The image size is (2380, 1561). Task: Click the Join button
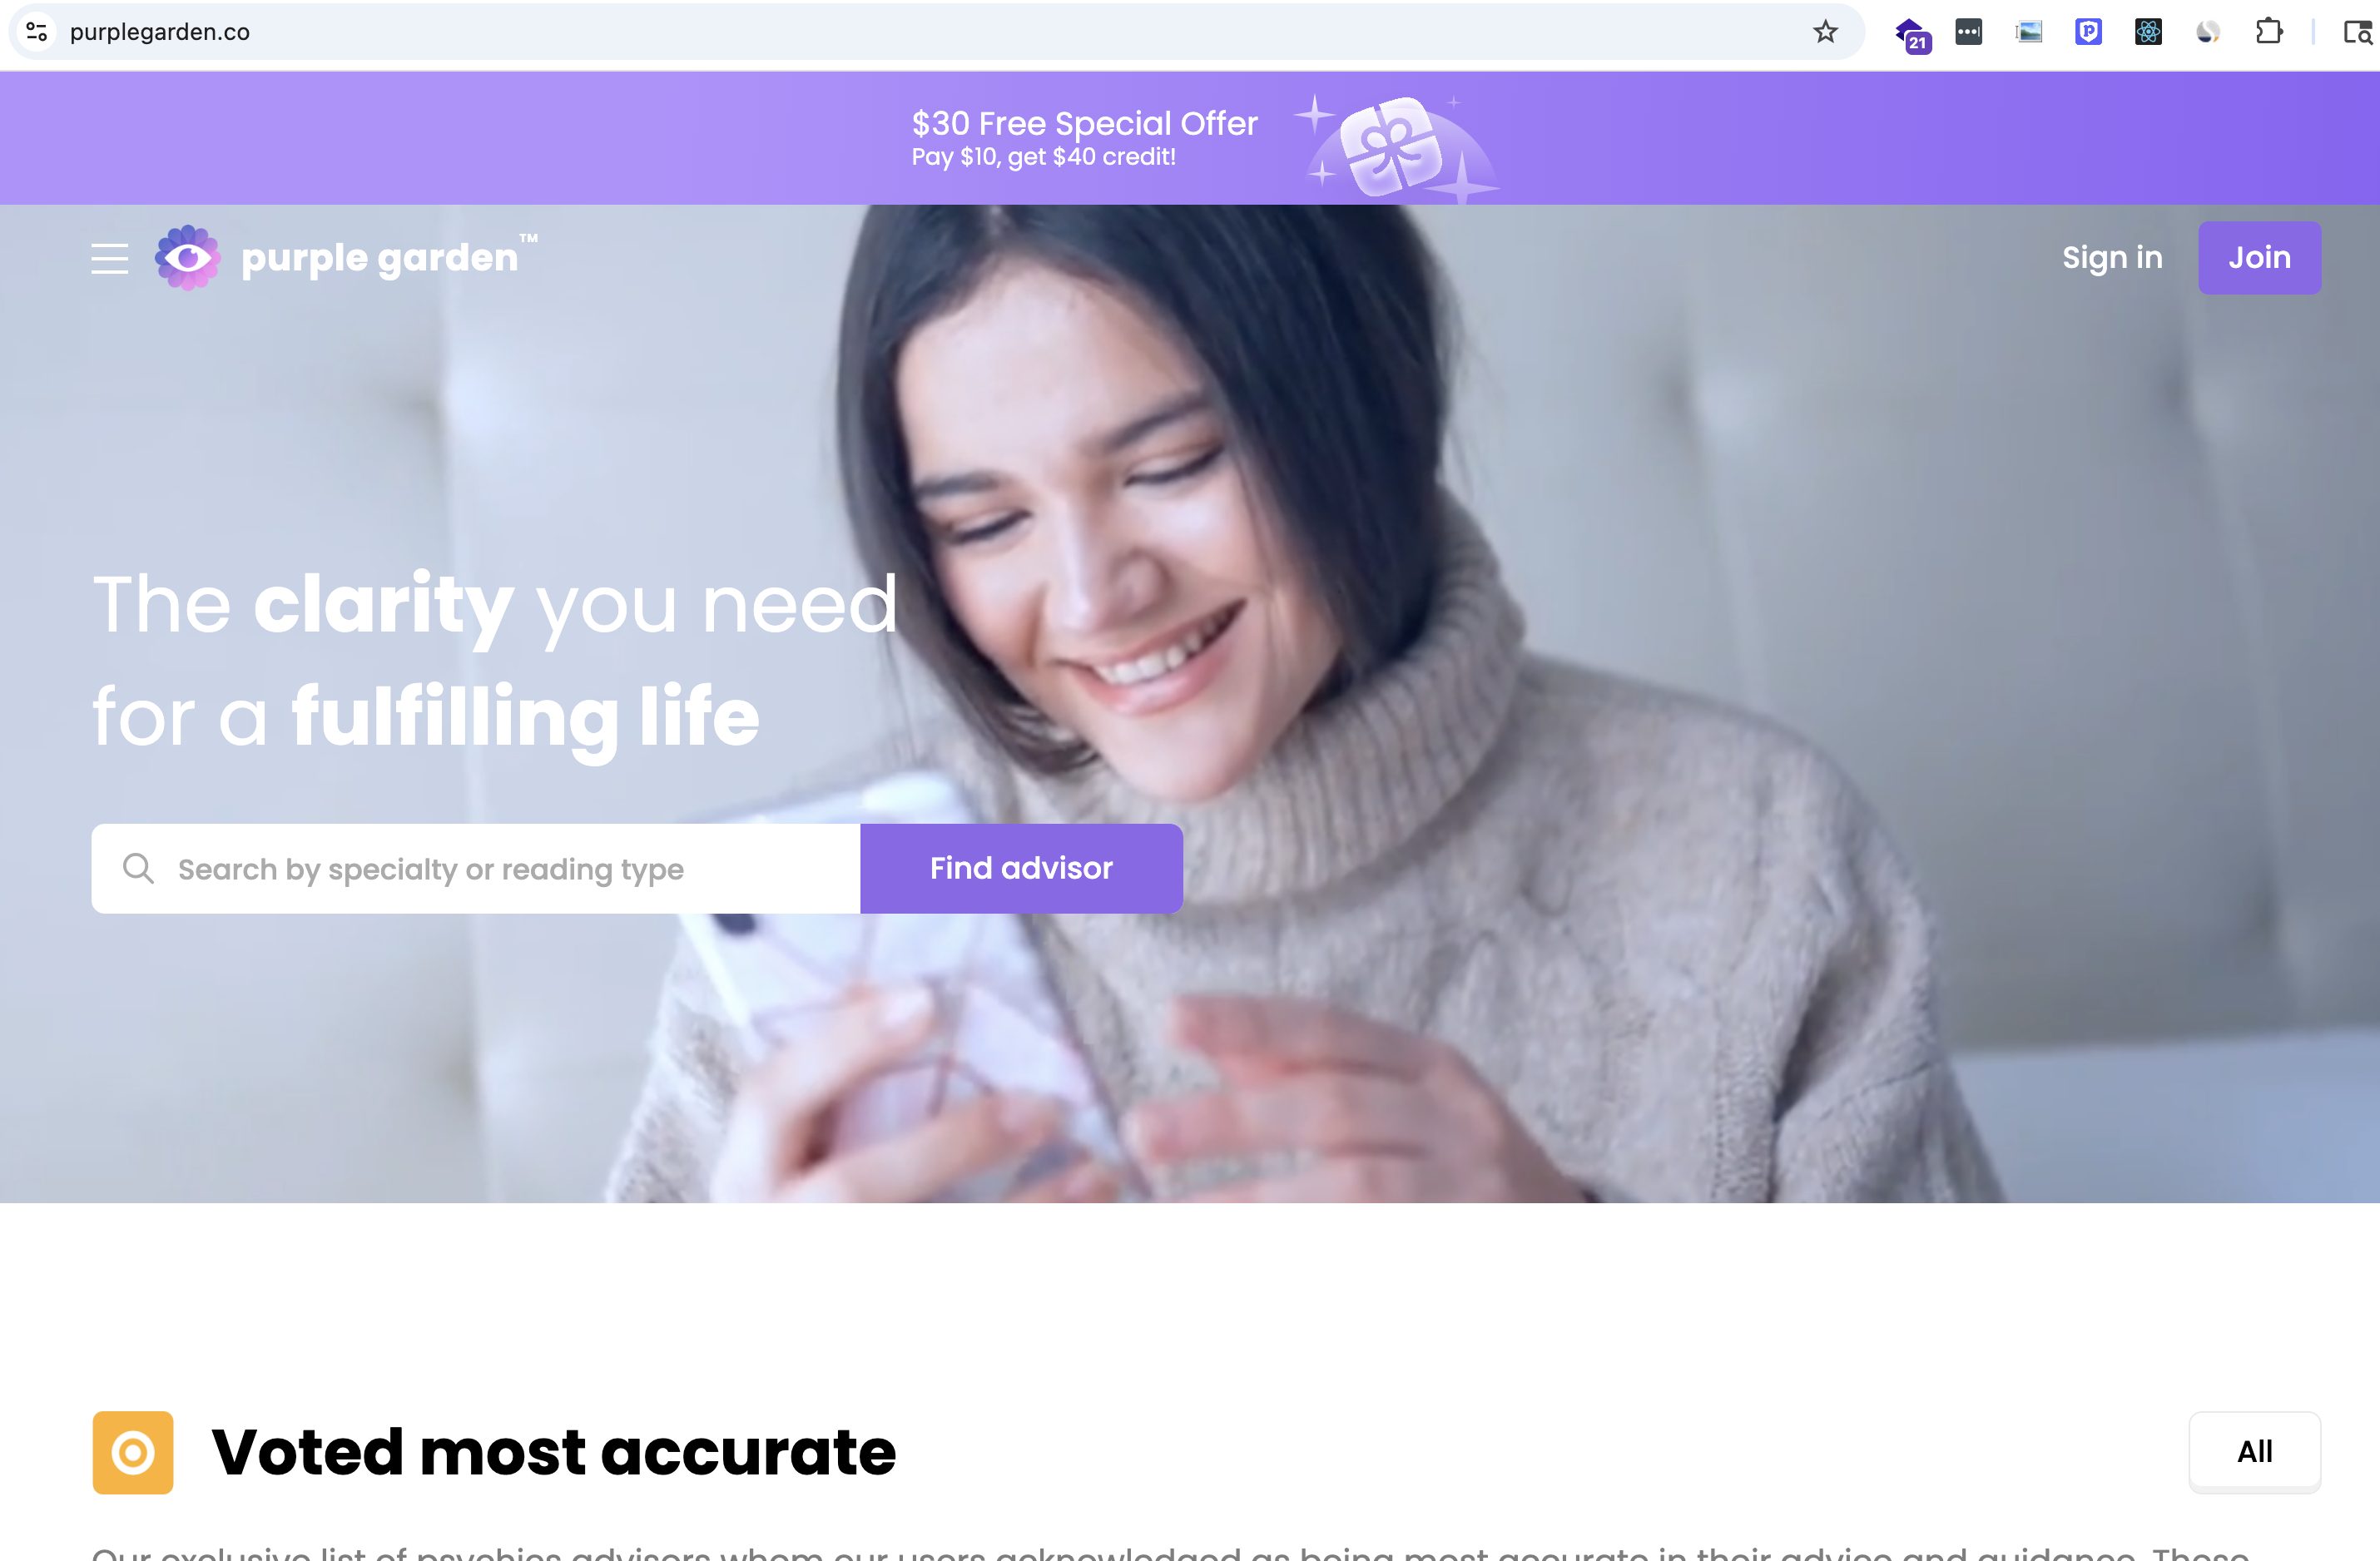tap(2259, 258)
